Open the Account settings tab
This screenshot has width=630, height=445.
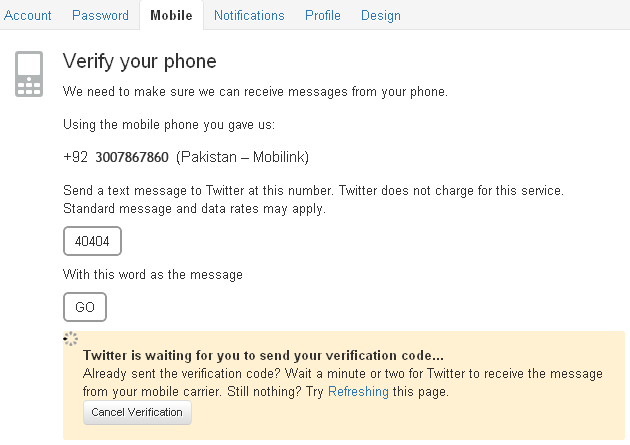click(x=27, y=15)
